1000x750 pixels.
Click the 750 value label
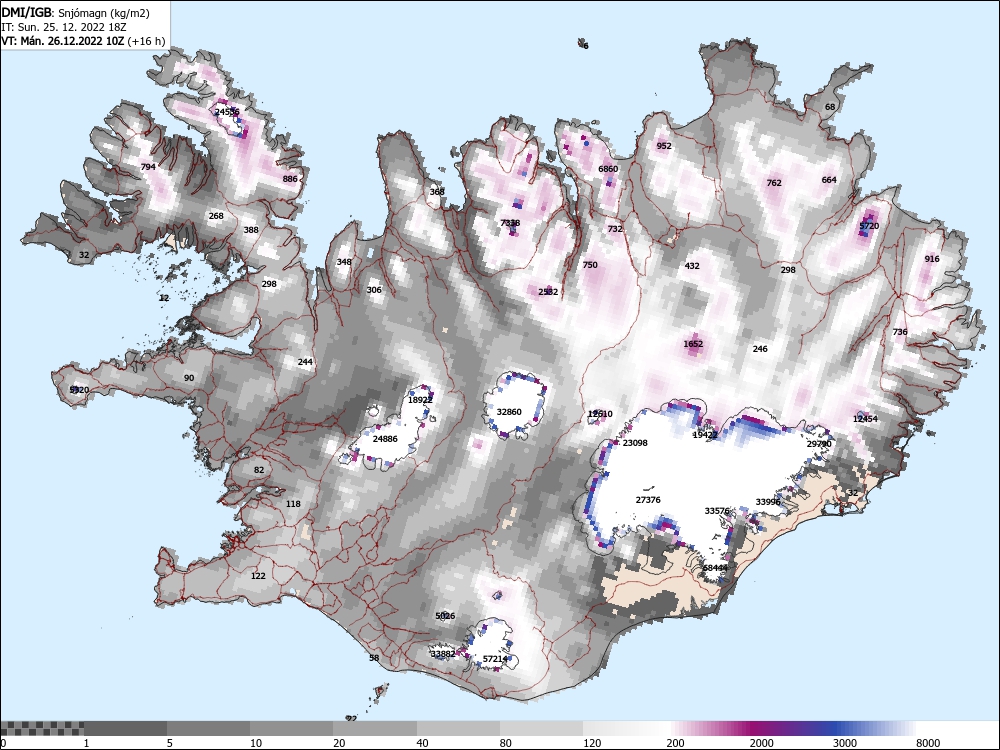(x=590, y=265)
